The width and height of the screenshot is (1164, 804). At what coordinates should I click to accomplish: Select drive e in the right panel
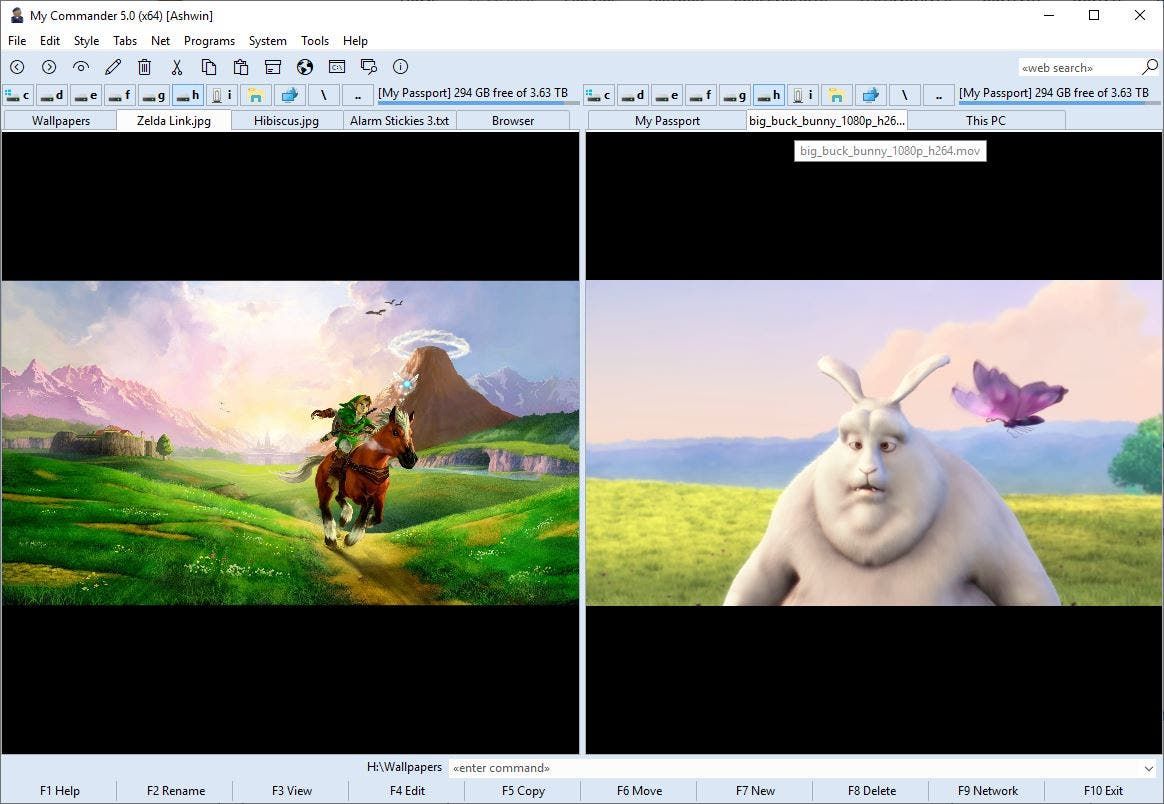tap(667, 94)
